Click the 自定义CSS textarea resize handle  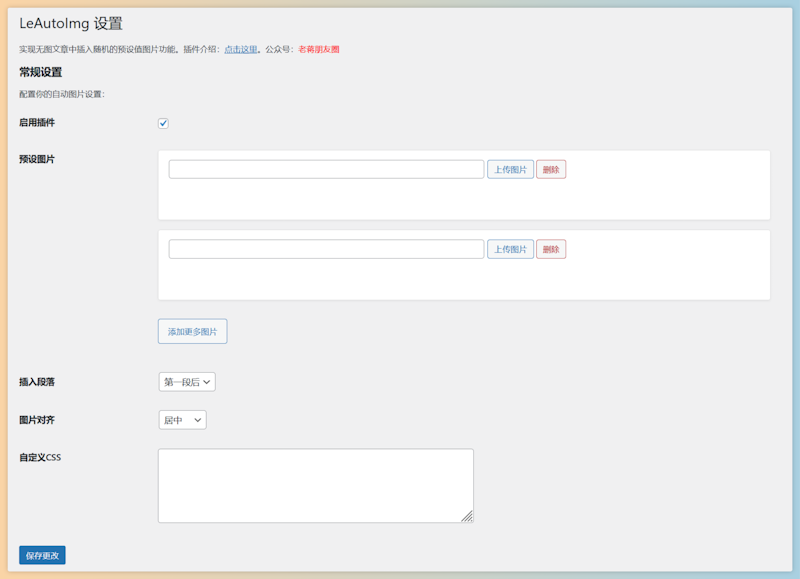(467, 516)
